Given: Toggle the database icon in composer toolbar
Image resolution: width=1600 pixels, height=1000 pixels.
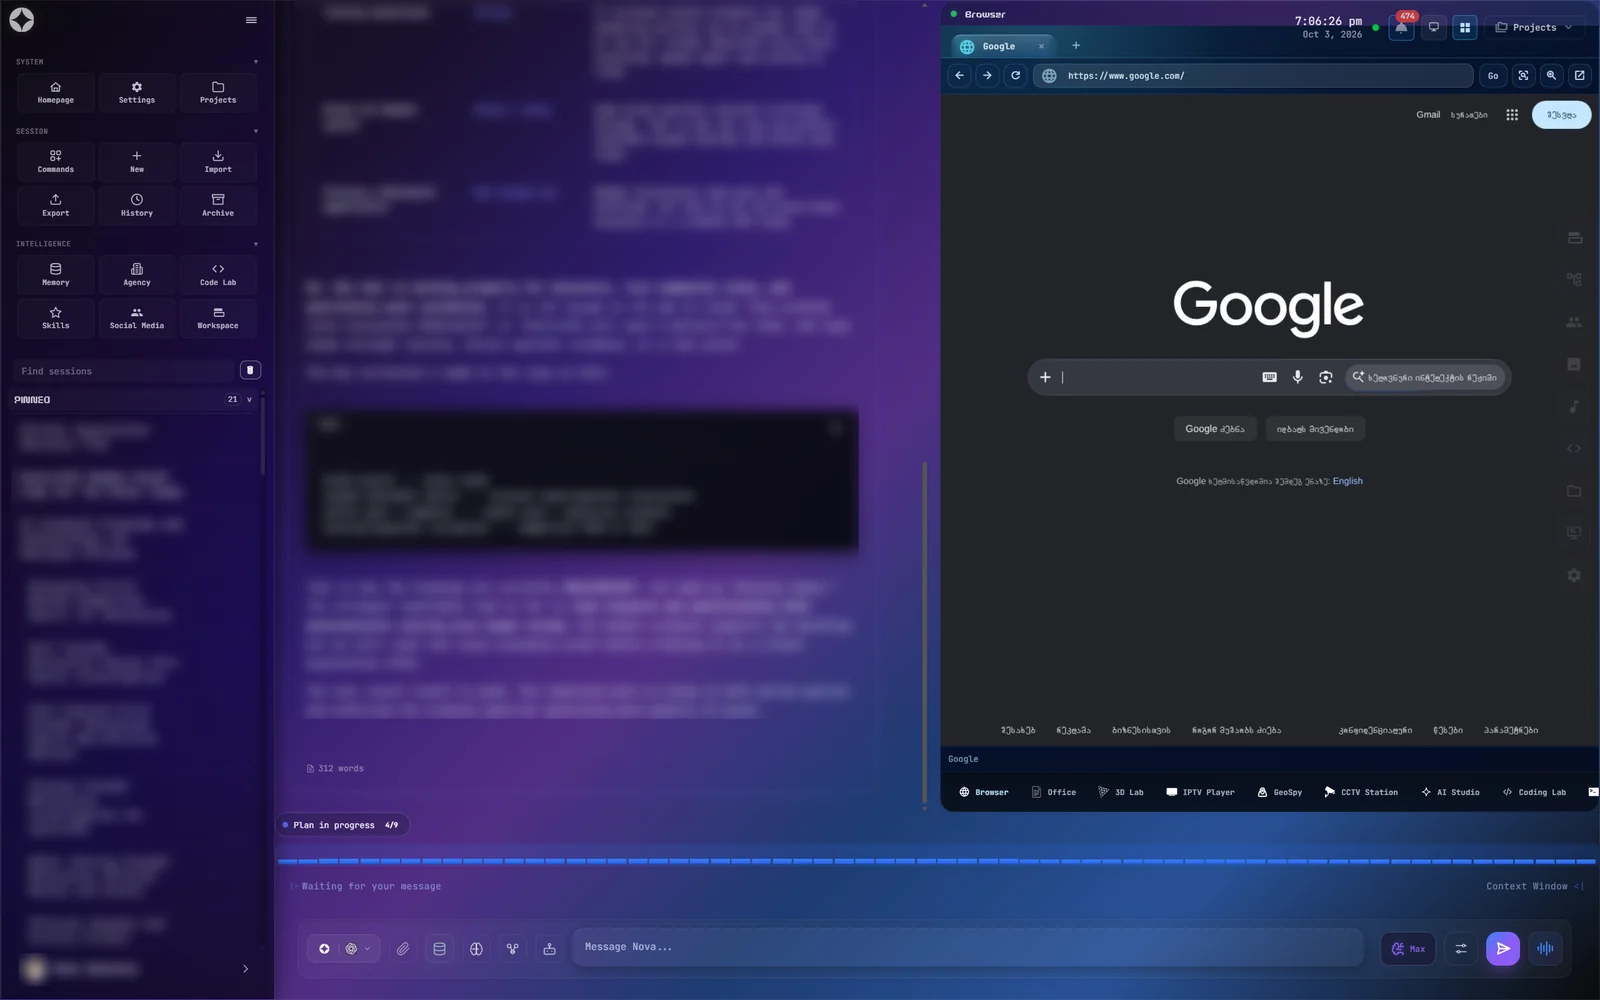Looking at the screenshot, I should pyautogui.click(x=439, y=949).
